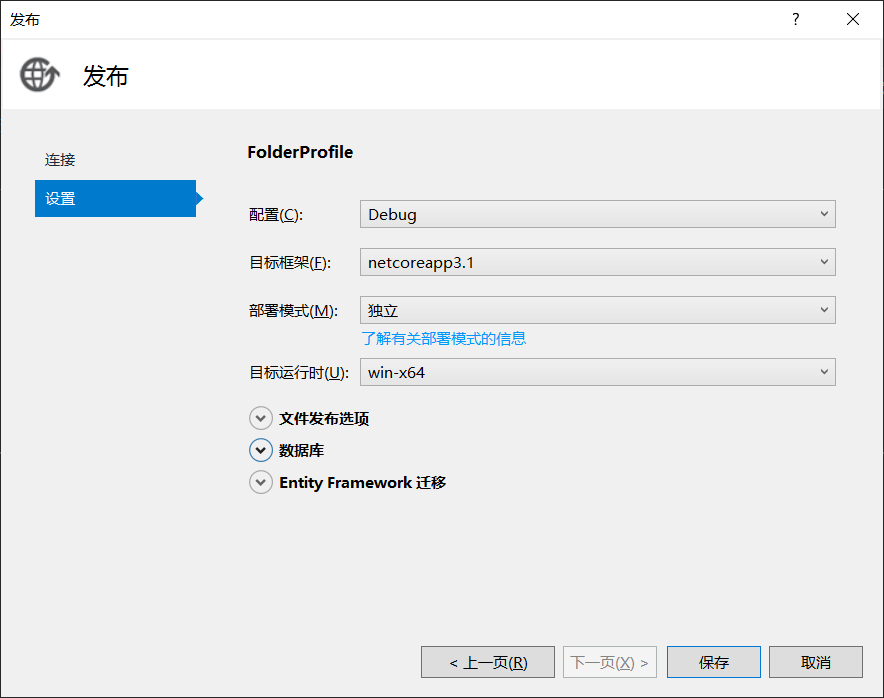Click the 目标运行时(U) label
The width and height of the screenshot is (884, 698).
[299, 373]
